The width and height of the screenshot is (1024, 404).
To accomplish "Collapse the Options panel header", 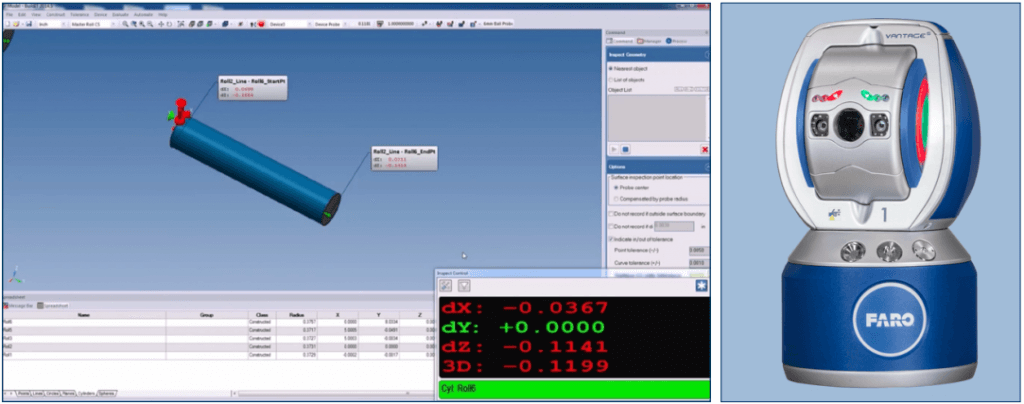I will (658, 167).
